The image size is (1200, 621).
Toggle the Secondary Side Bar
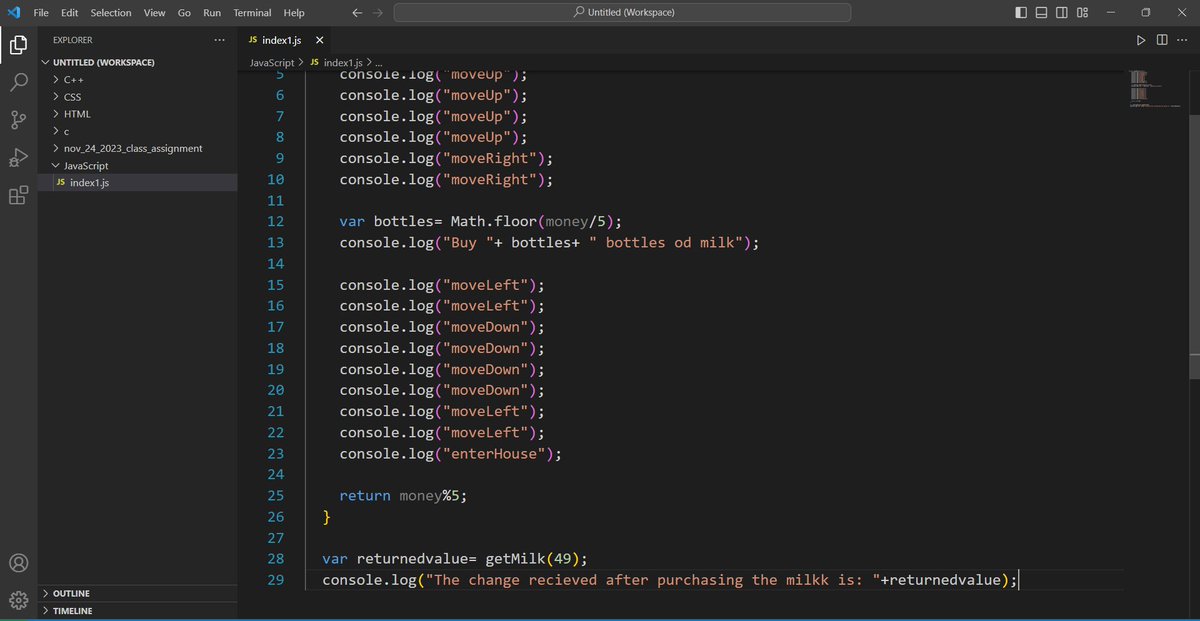[x=1060, y=11]
